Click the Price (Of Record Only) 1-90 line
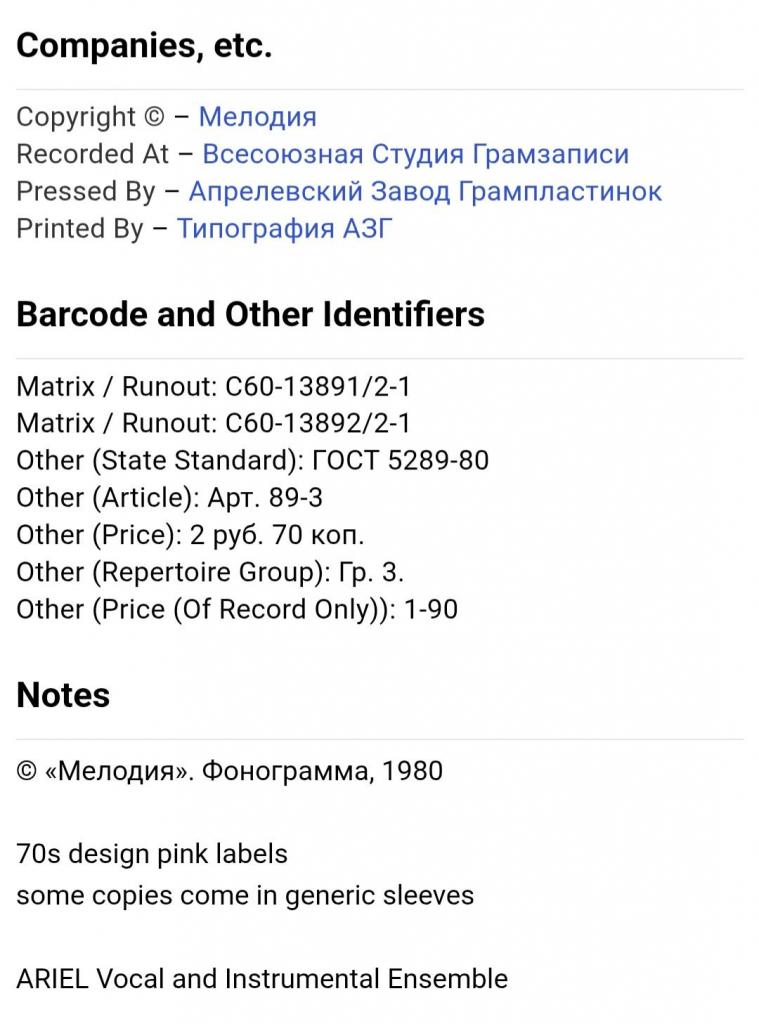The width and height of the screenshot is (759, 1024). click(x=237, y=608)
